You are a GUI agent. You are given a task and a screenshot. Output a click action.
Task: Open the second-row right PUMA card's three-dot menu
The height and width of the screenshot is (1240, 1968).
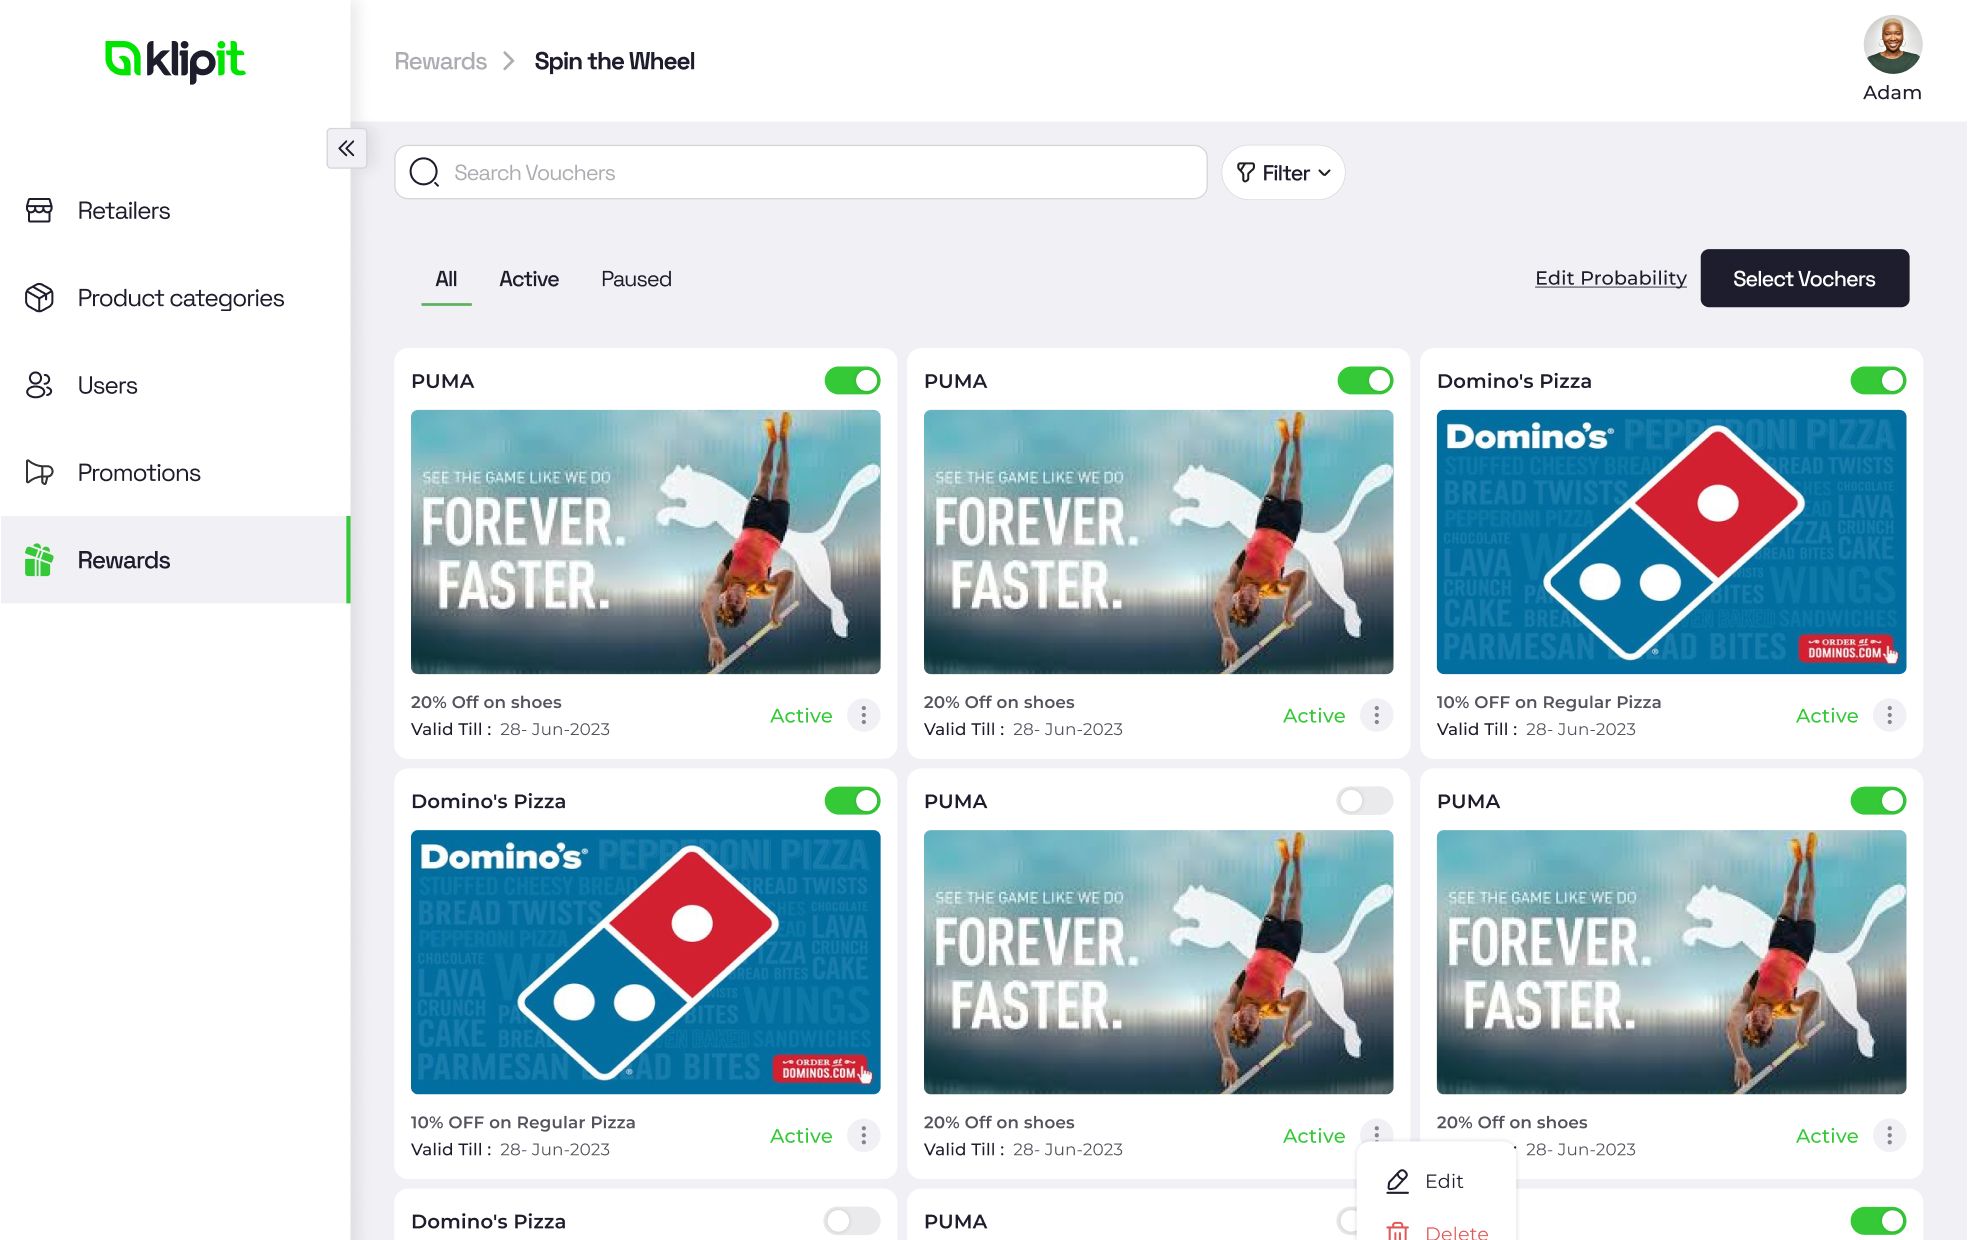click(x=1889, y=1135)
